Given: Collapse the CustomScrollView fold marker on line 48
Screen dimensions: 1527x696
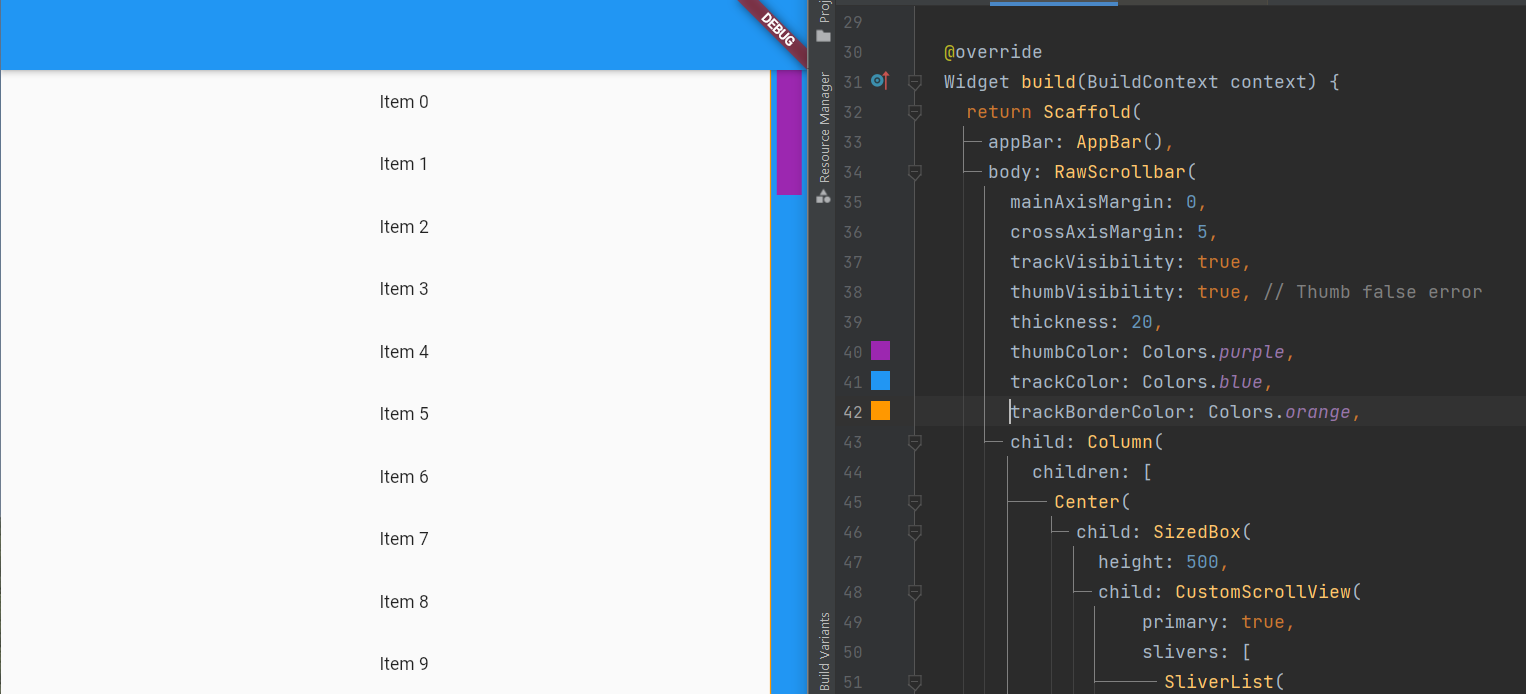Looking at the screenshot, I should tap(914, 592).
